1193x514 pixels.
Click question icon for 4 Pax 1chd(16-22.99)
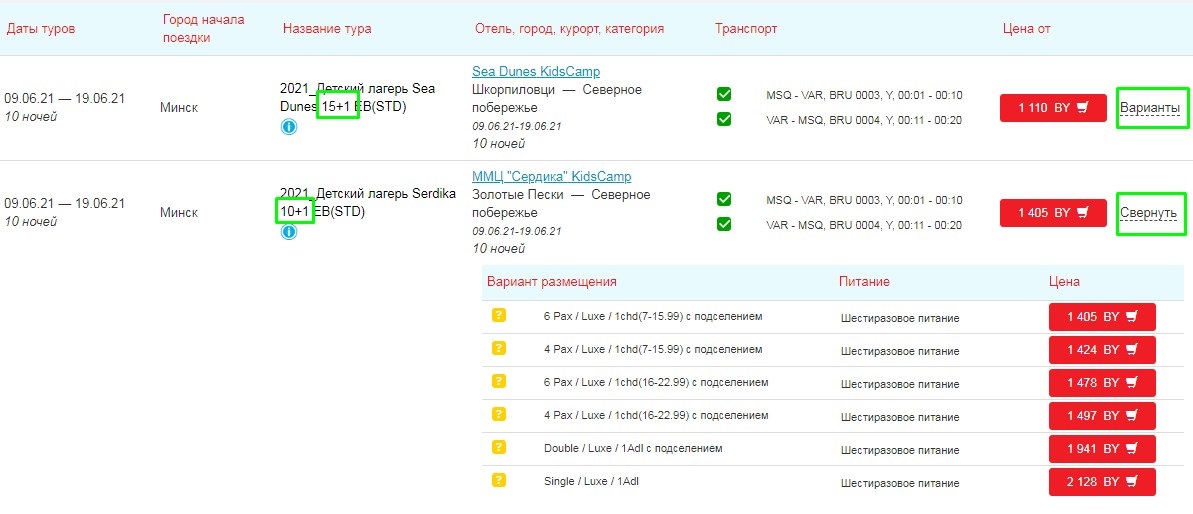498,414
